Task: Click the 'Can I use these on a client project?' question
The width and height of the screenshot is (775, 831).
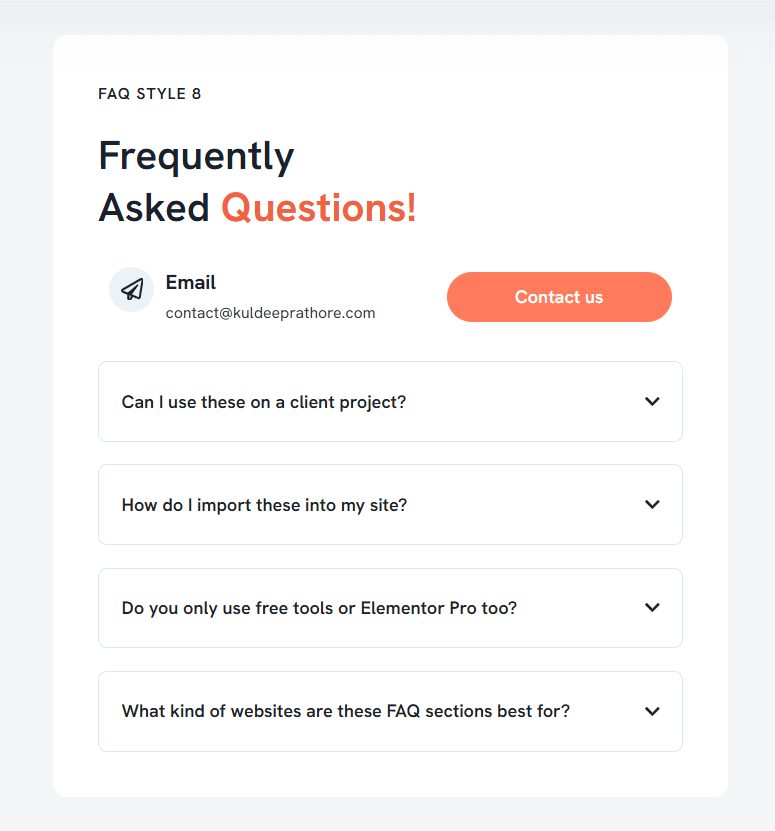Action: (263, 402)
